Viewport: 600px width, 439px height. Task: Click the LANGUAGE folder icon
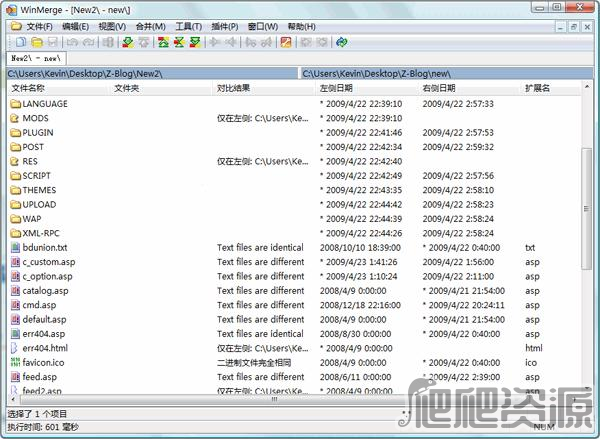coord(15,104)
